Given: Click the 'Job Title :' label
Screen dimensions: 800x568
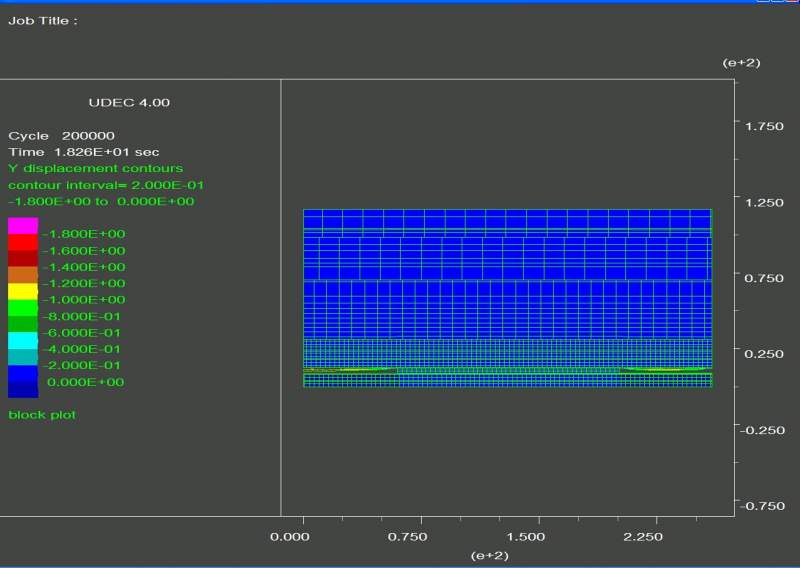Looking at the screenshot, I should tap(42, 20).
